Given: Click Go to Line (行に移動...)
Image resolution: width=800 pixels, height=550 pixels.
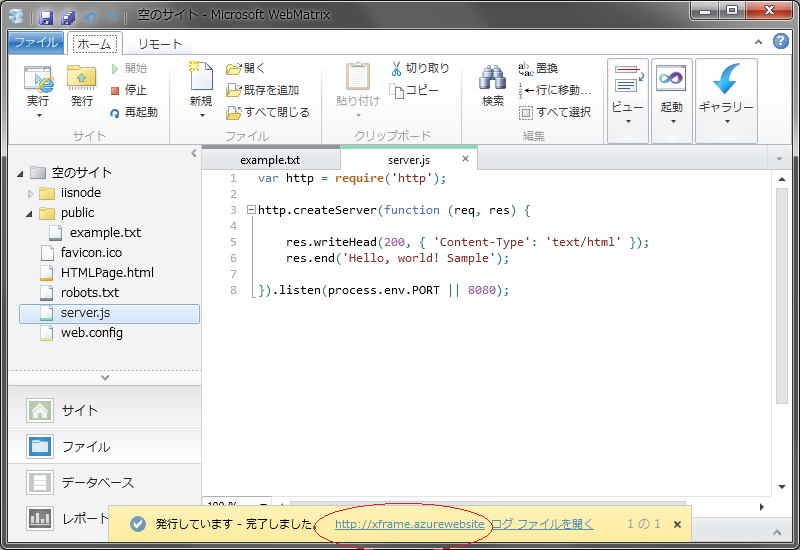Looking at the screenshot, I should click(x=555, y=90).
